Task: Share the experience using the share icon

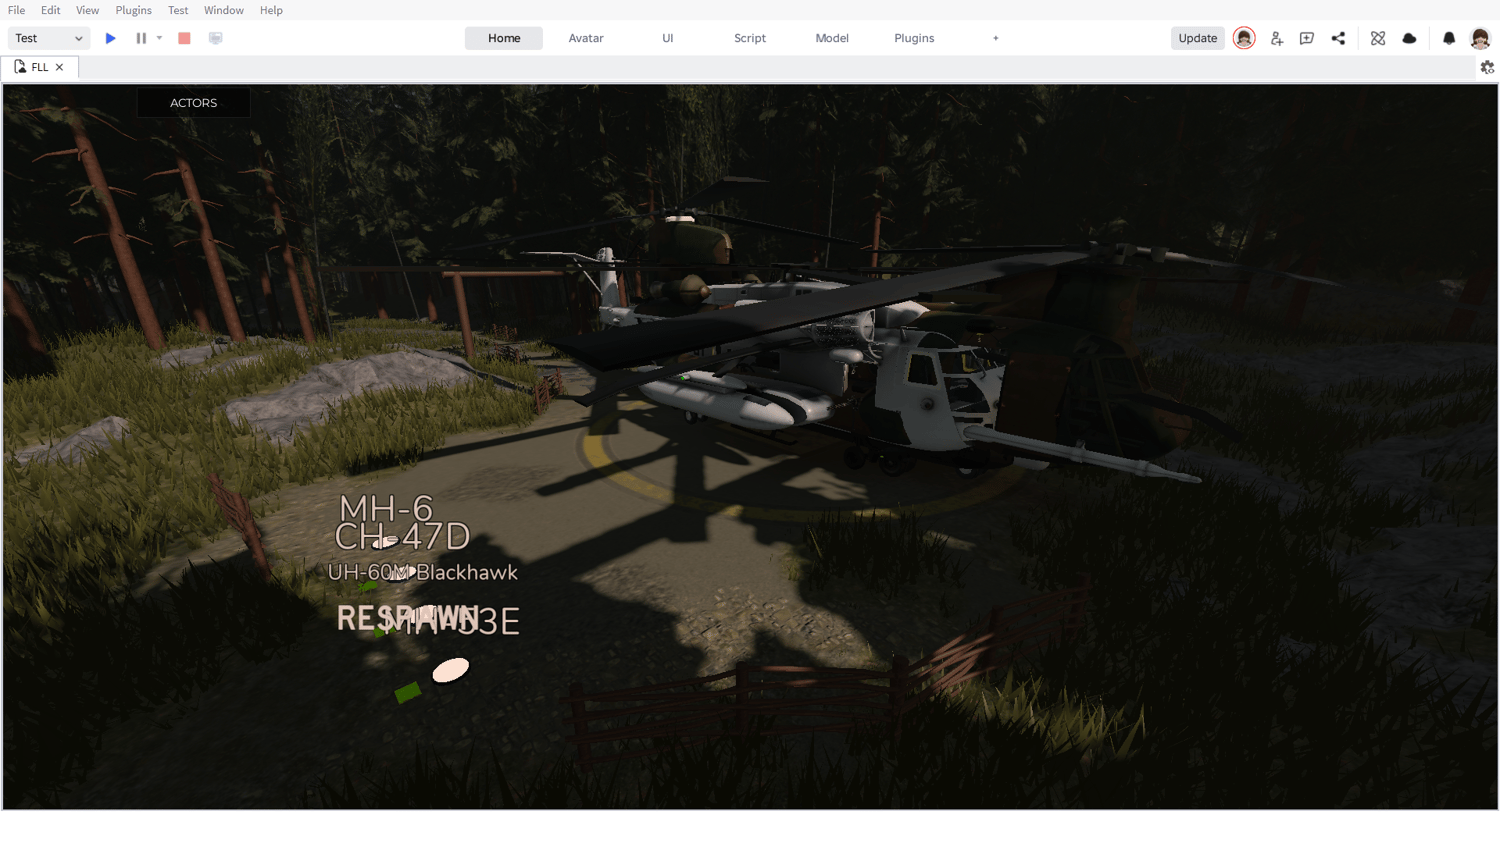Action: [x=1338, y=38]
